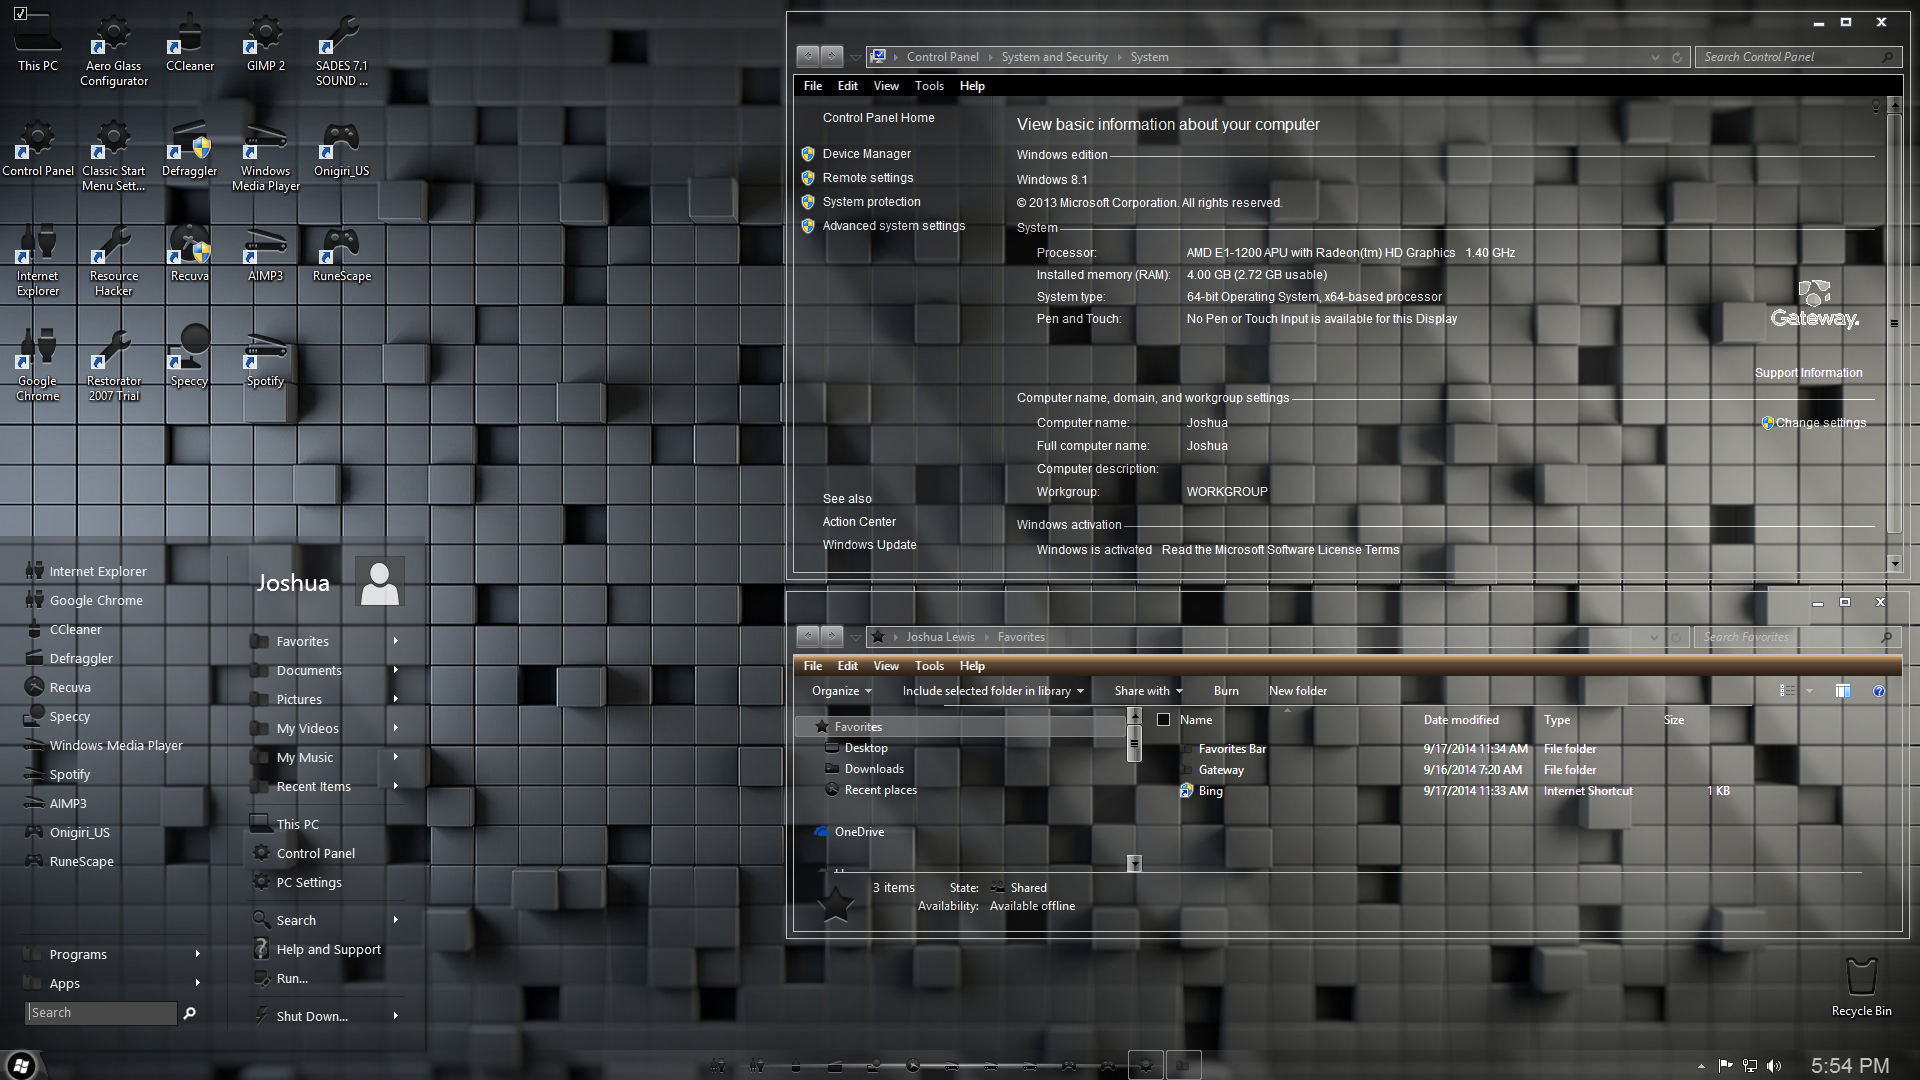Toggle the preview pane icon
Image resolution: width=1920 pixels, height=1080 pixels.
tap(1842, 691)
